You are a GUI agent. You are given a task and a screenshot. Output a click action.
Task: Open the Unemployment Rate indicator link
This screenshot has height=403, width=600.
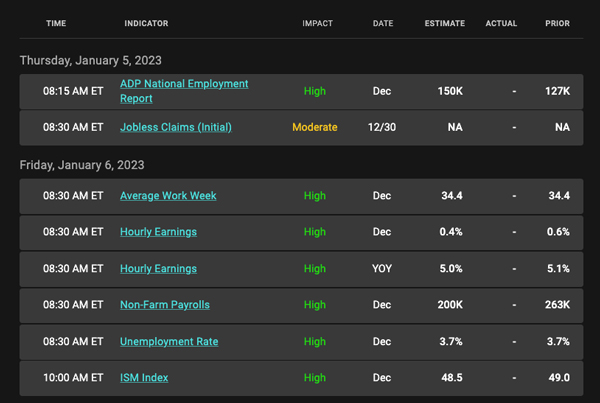(x=169, y=341)
